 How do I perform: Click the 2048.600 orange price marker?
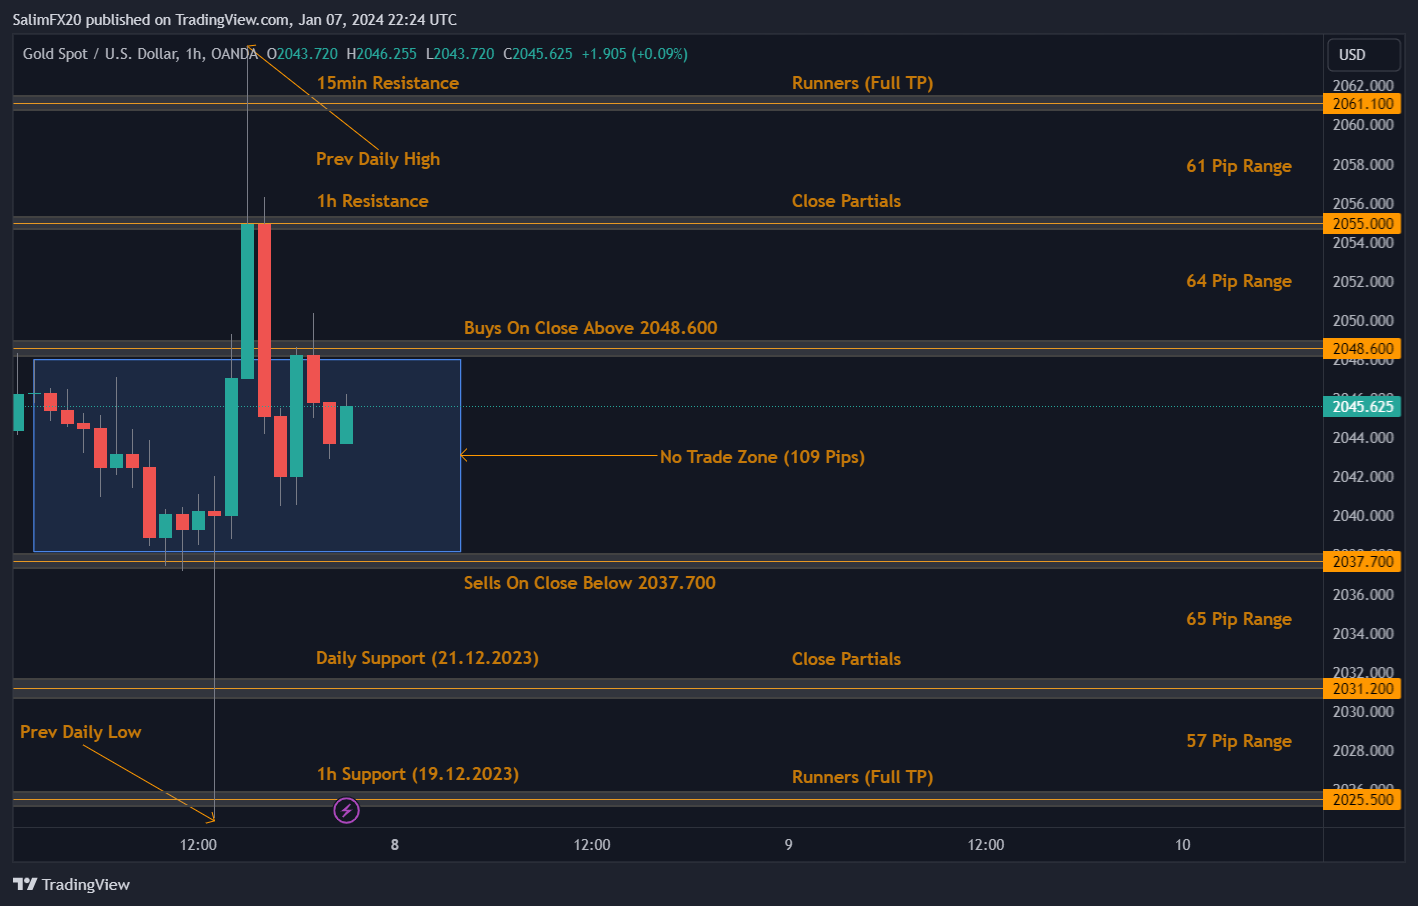tap(1362, 347)
